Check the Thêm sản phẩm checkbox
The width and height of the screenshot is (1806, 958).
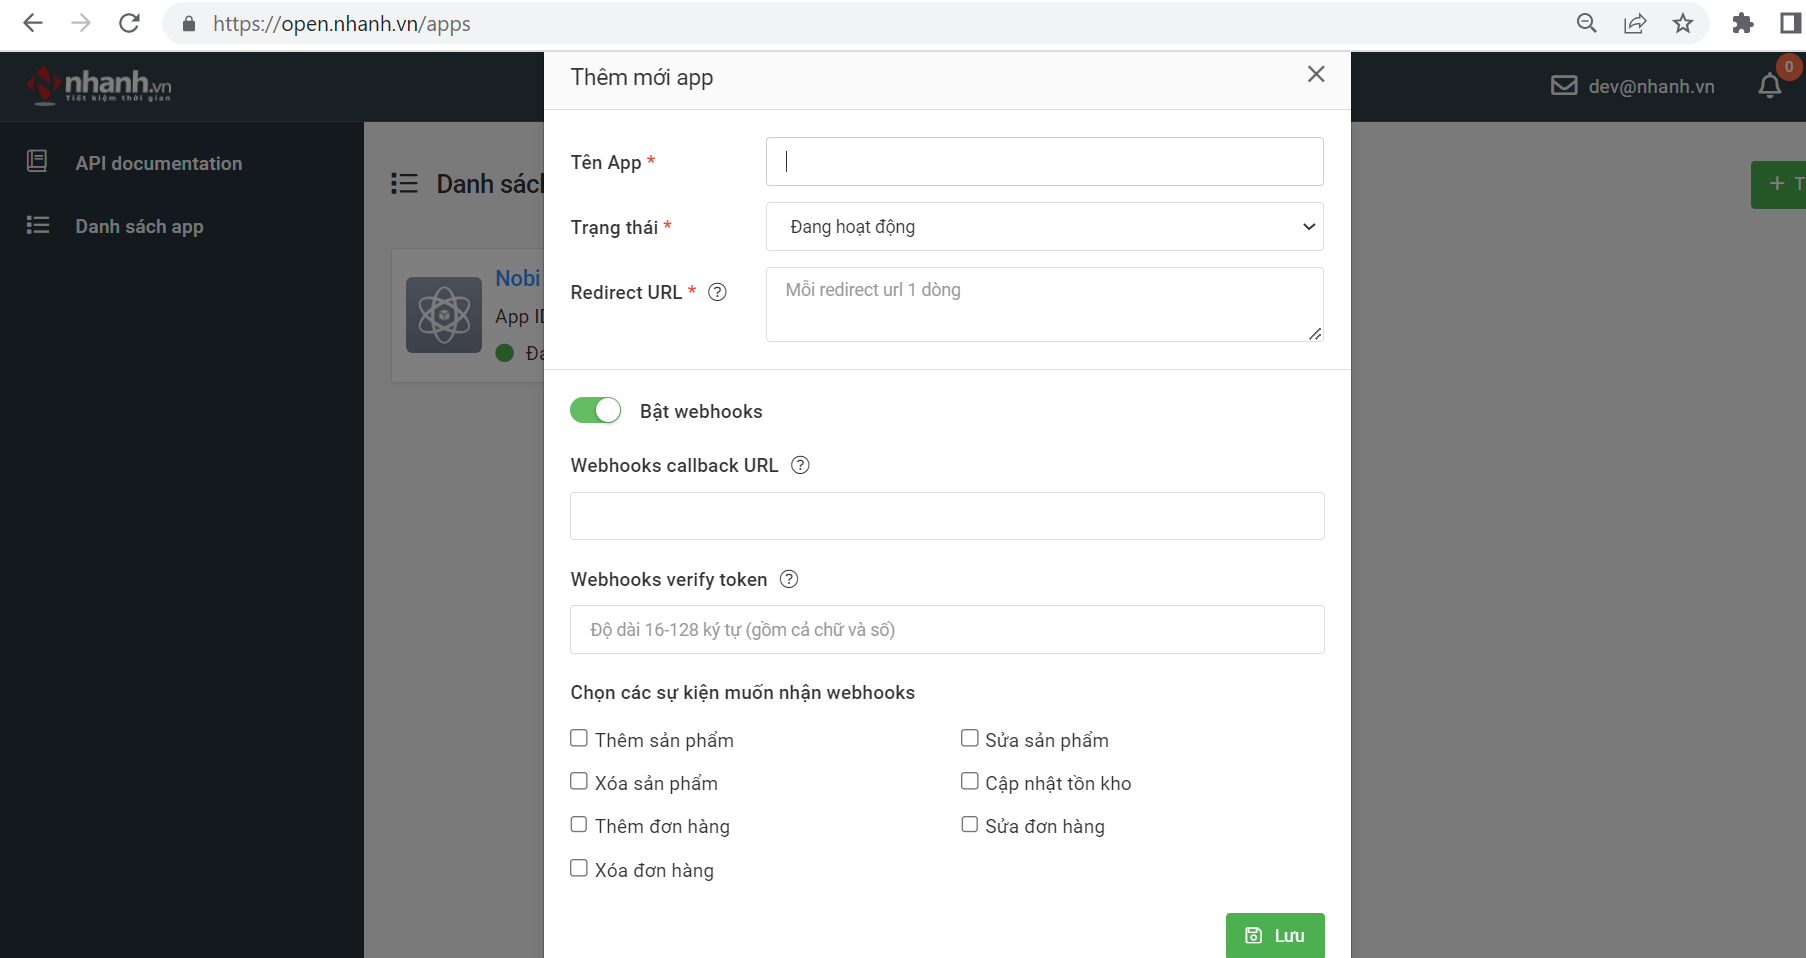coord(579,738)
